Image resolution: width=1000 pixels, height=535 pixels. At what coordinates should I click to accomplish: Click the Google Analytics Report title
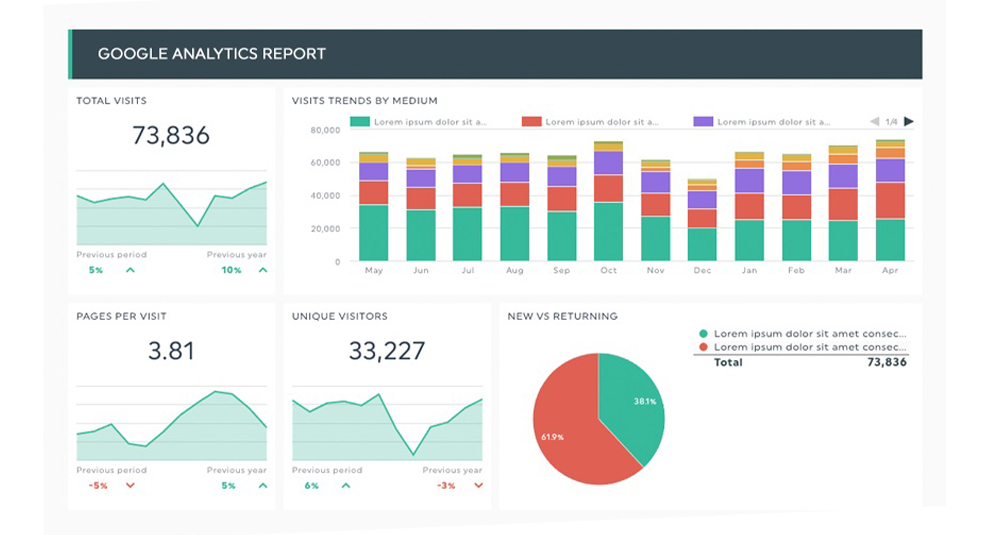pyautogui.click(x=212, y=54)
